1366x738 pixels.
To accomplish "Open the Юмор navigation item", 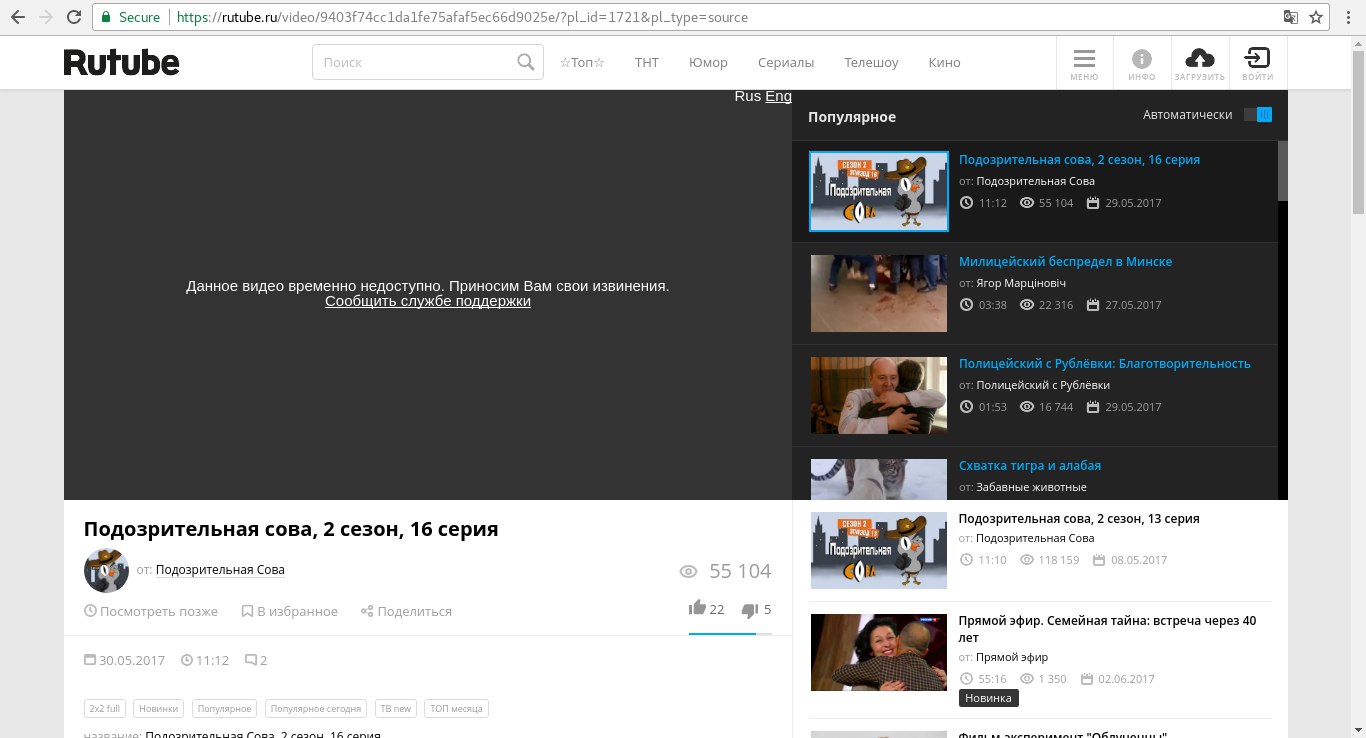I will (708, 62).
